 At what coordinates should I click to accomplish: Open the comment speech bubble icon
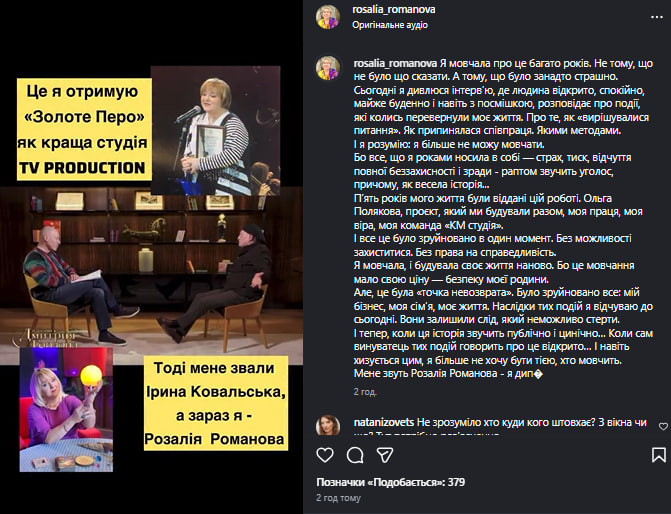point(355,455)
